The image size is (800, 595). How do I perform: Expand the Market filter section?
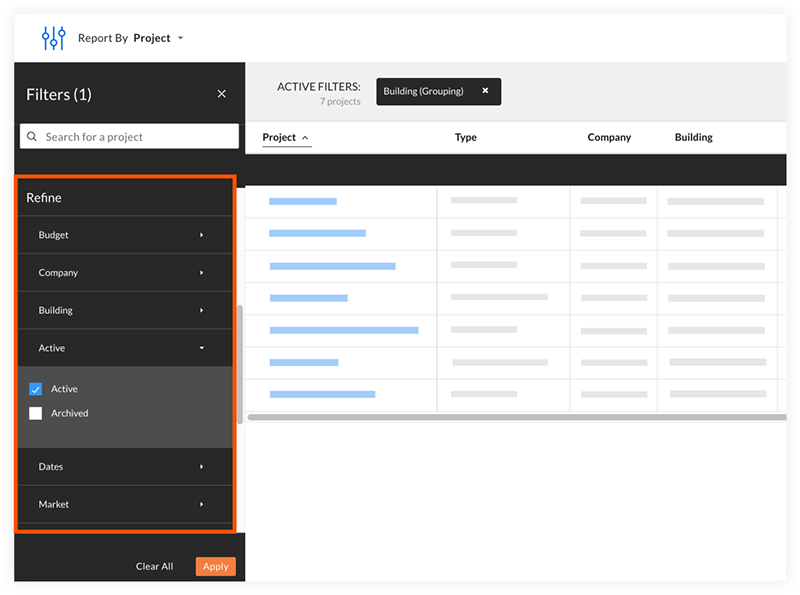coord(125,504)
